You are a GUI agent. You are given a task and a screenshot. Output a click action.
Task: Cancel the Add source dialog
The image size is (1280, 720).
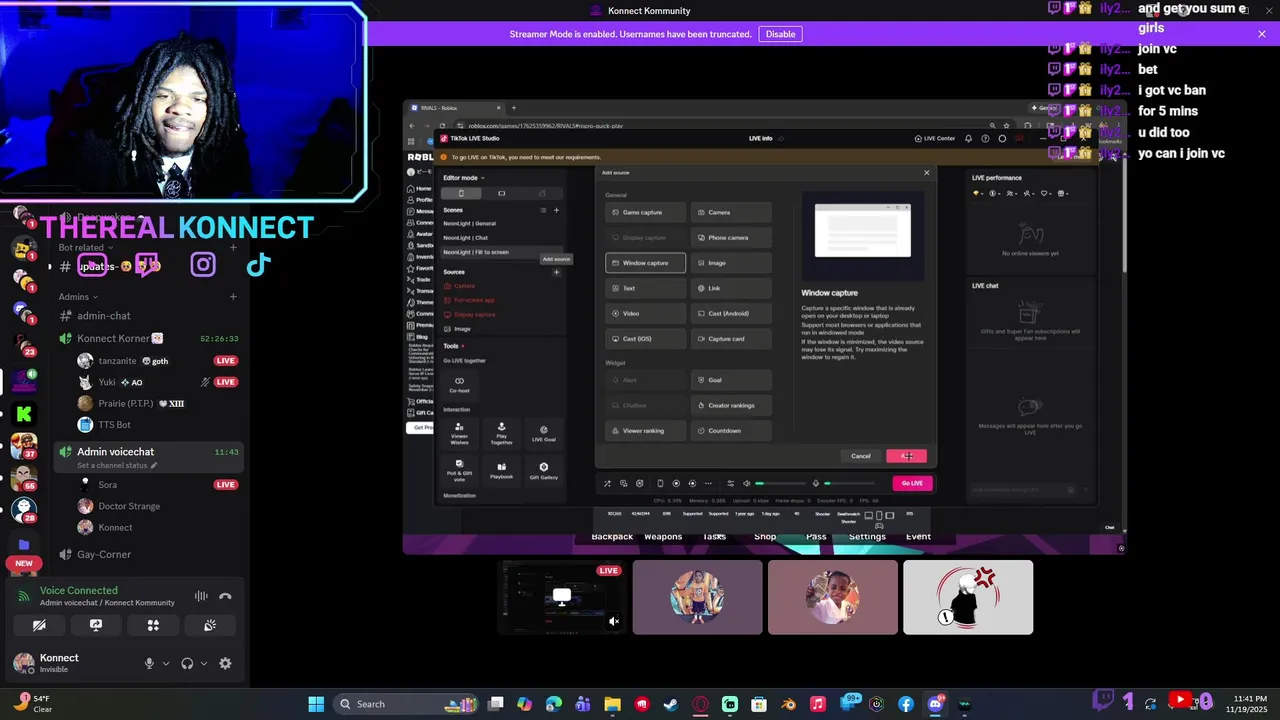click(861, 456)
